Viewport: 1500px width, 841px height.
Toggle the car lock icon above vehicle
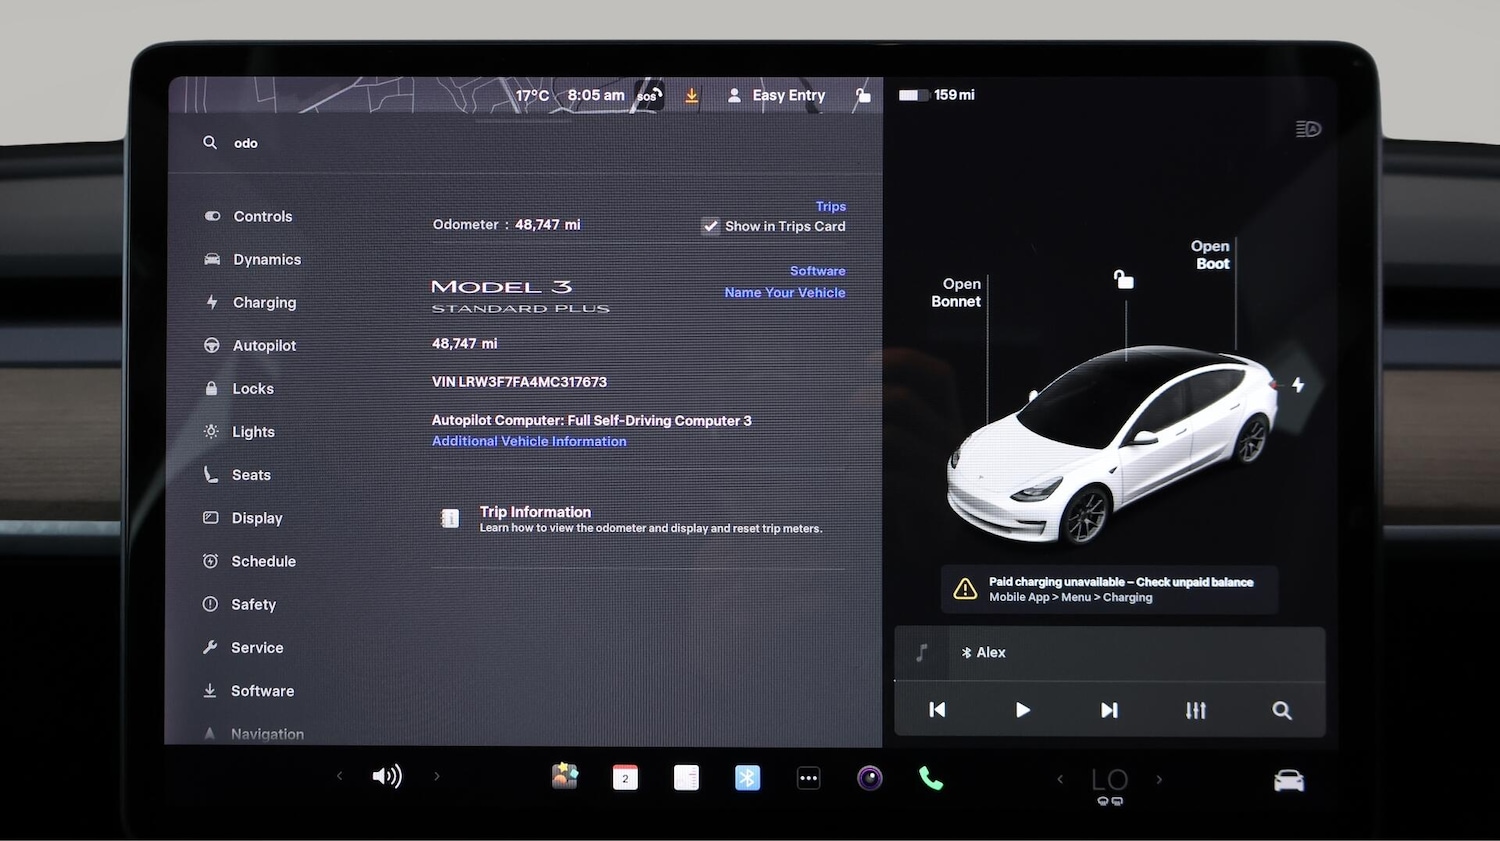tap(1125, 280)
